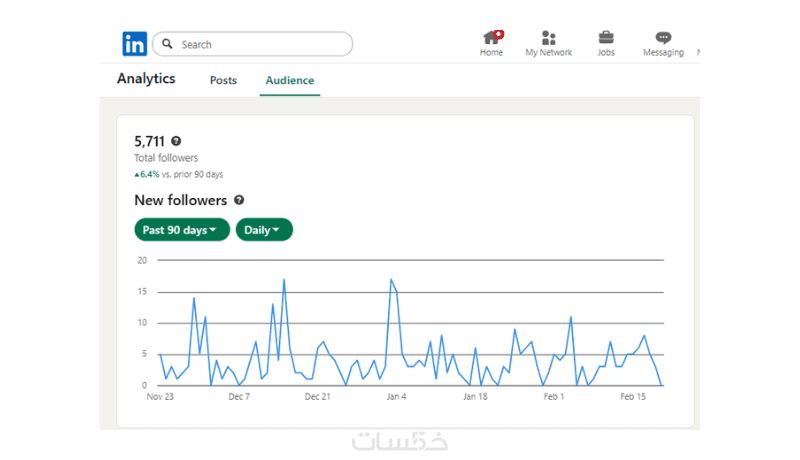This screenshot has height=460, width=800.
Task: Open the Jobs briefcase icon
Action: click(x=606, y=38)
